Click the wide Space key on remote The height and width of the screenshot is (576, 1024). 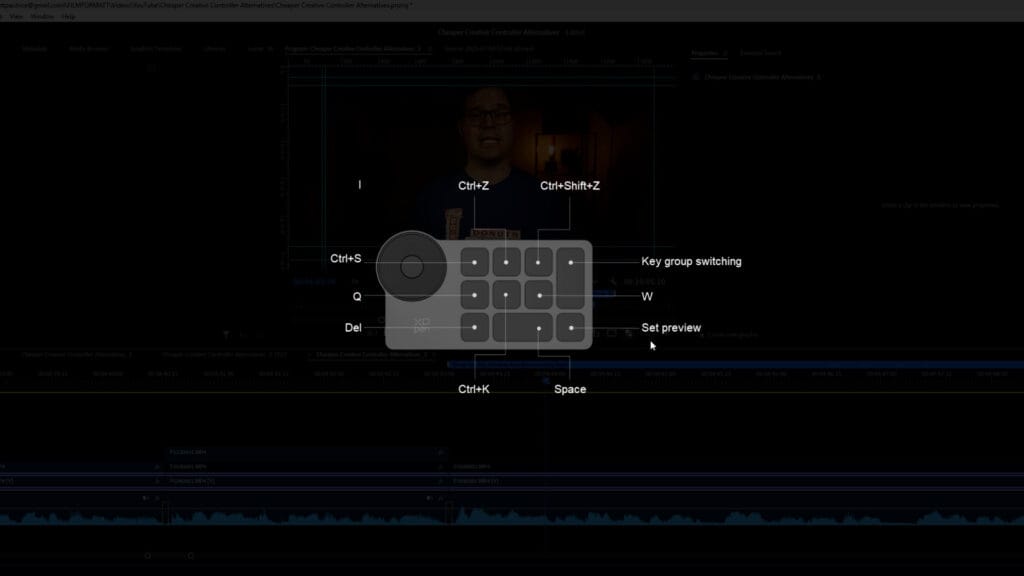pos(522,327)
